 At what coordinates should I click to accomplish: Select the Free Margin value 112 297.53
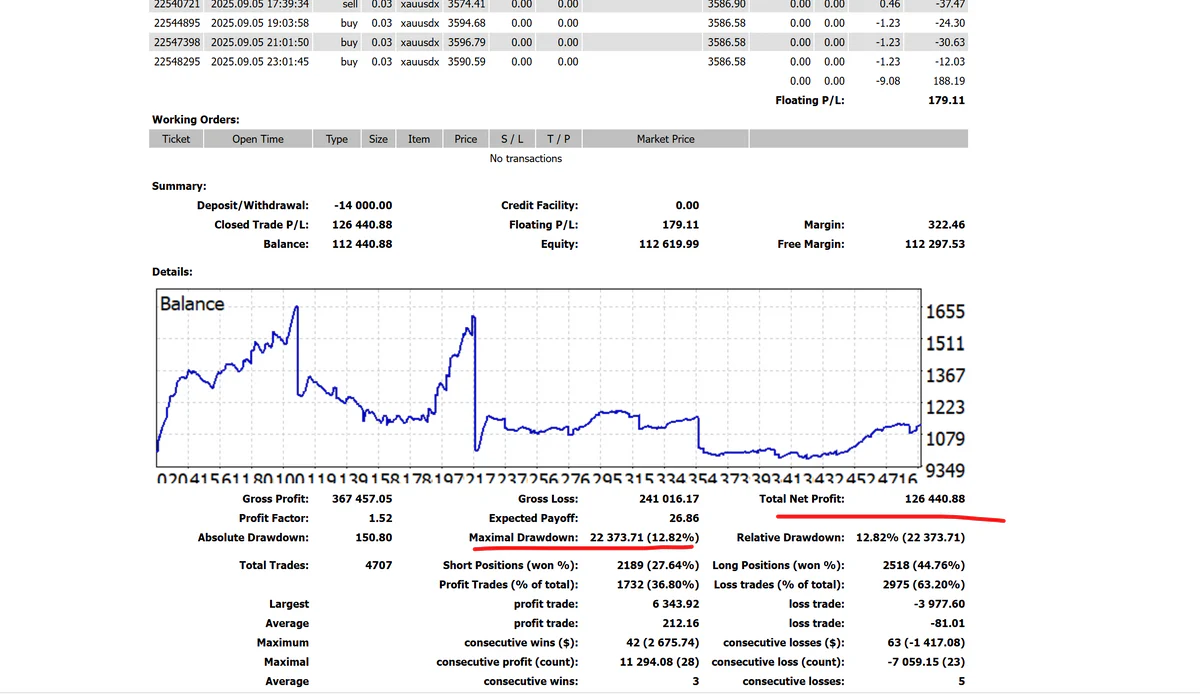(x=935, y=244)
